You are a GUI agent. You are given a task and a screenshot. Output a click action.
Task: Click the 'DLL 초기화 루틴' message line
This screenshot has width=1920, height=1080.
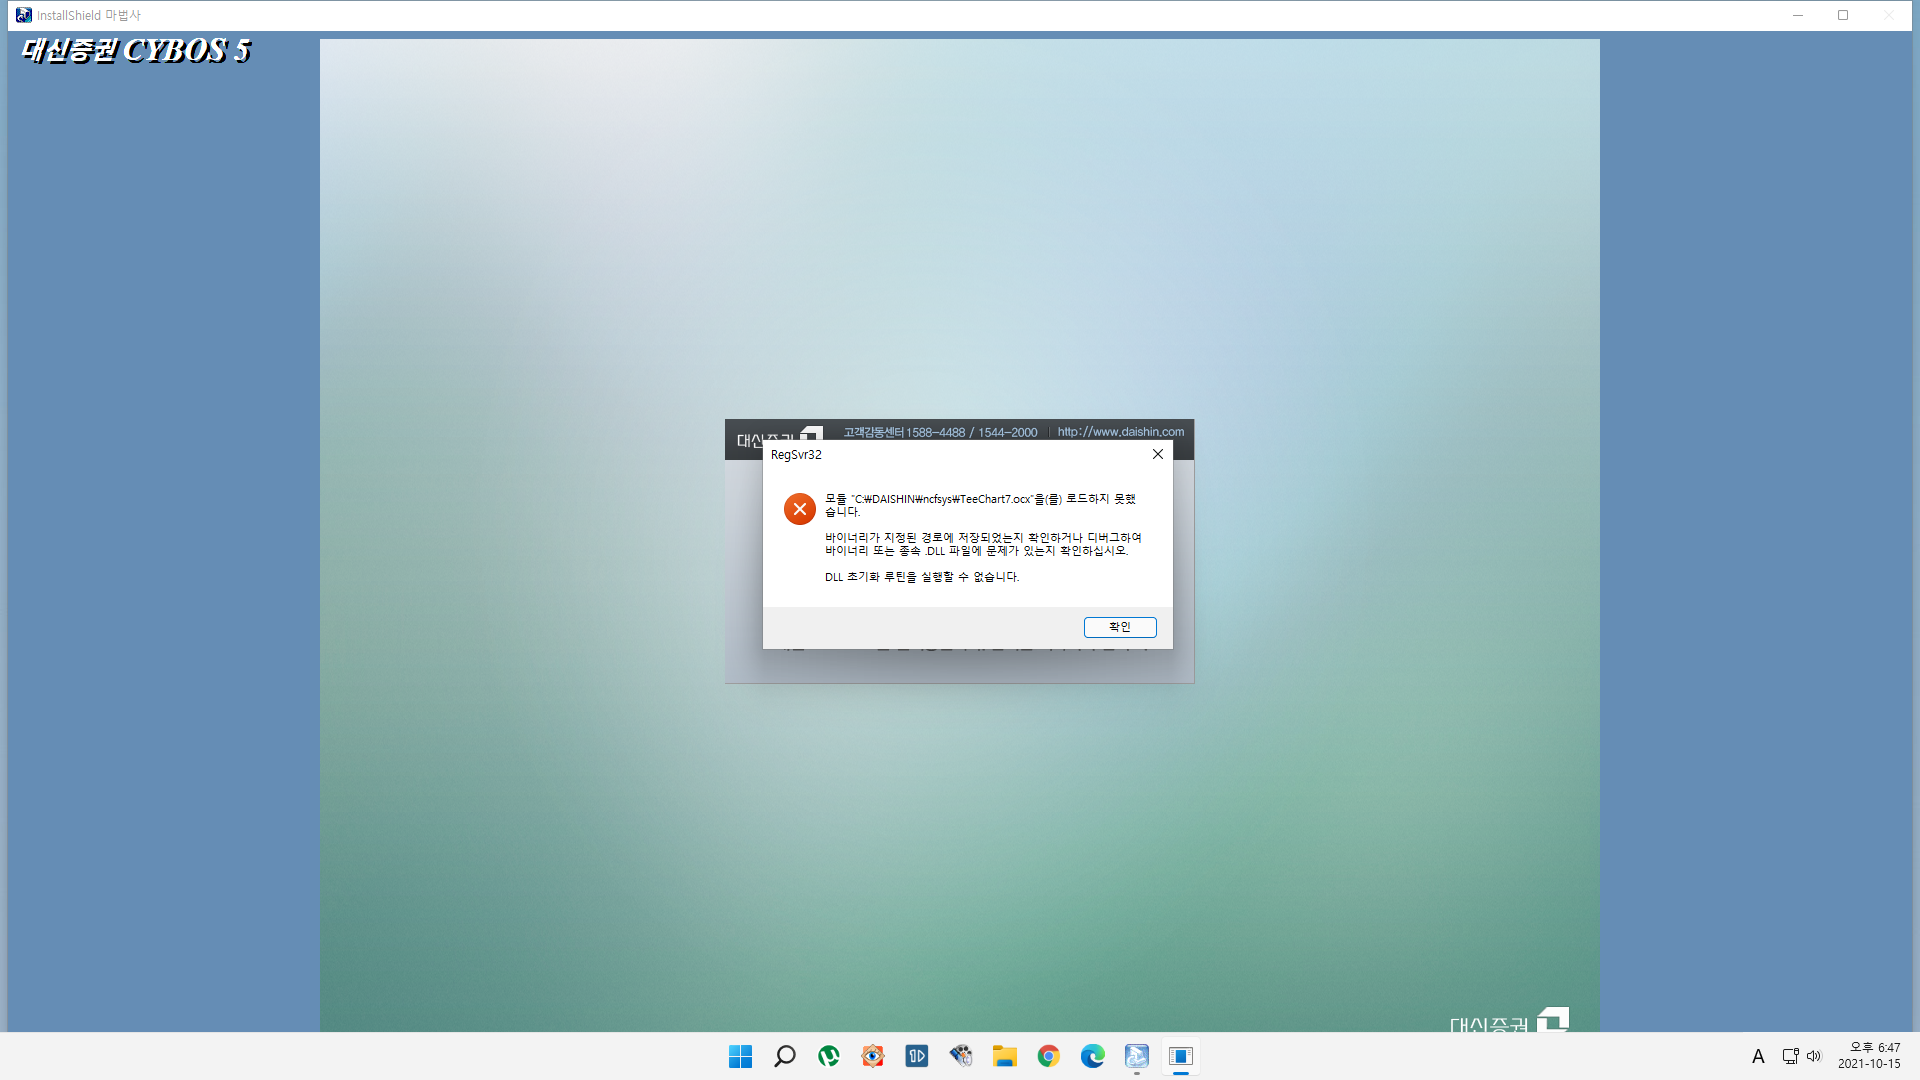click(x=922, y=577)
